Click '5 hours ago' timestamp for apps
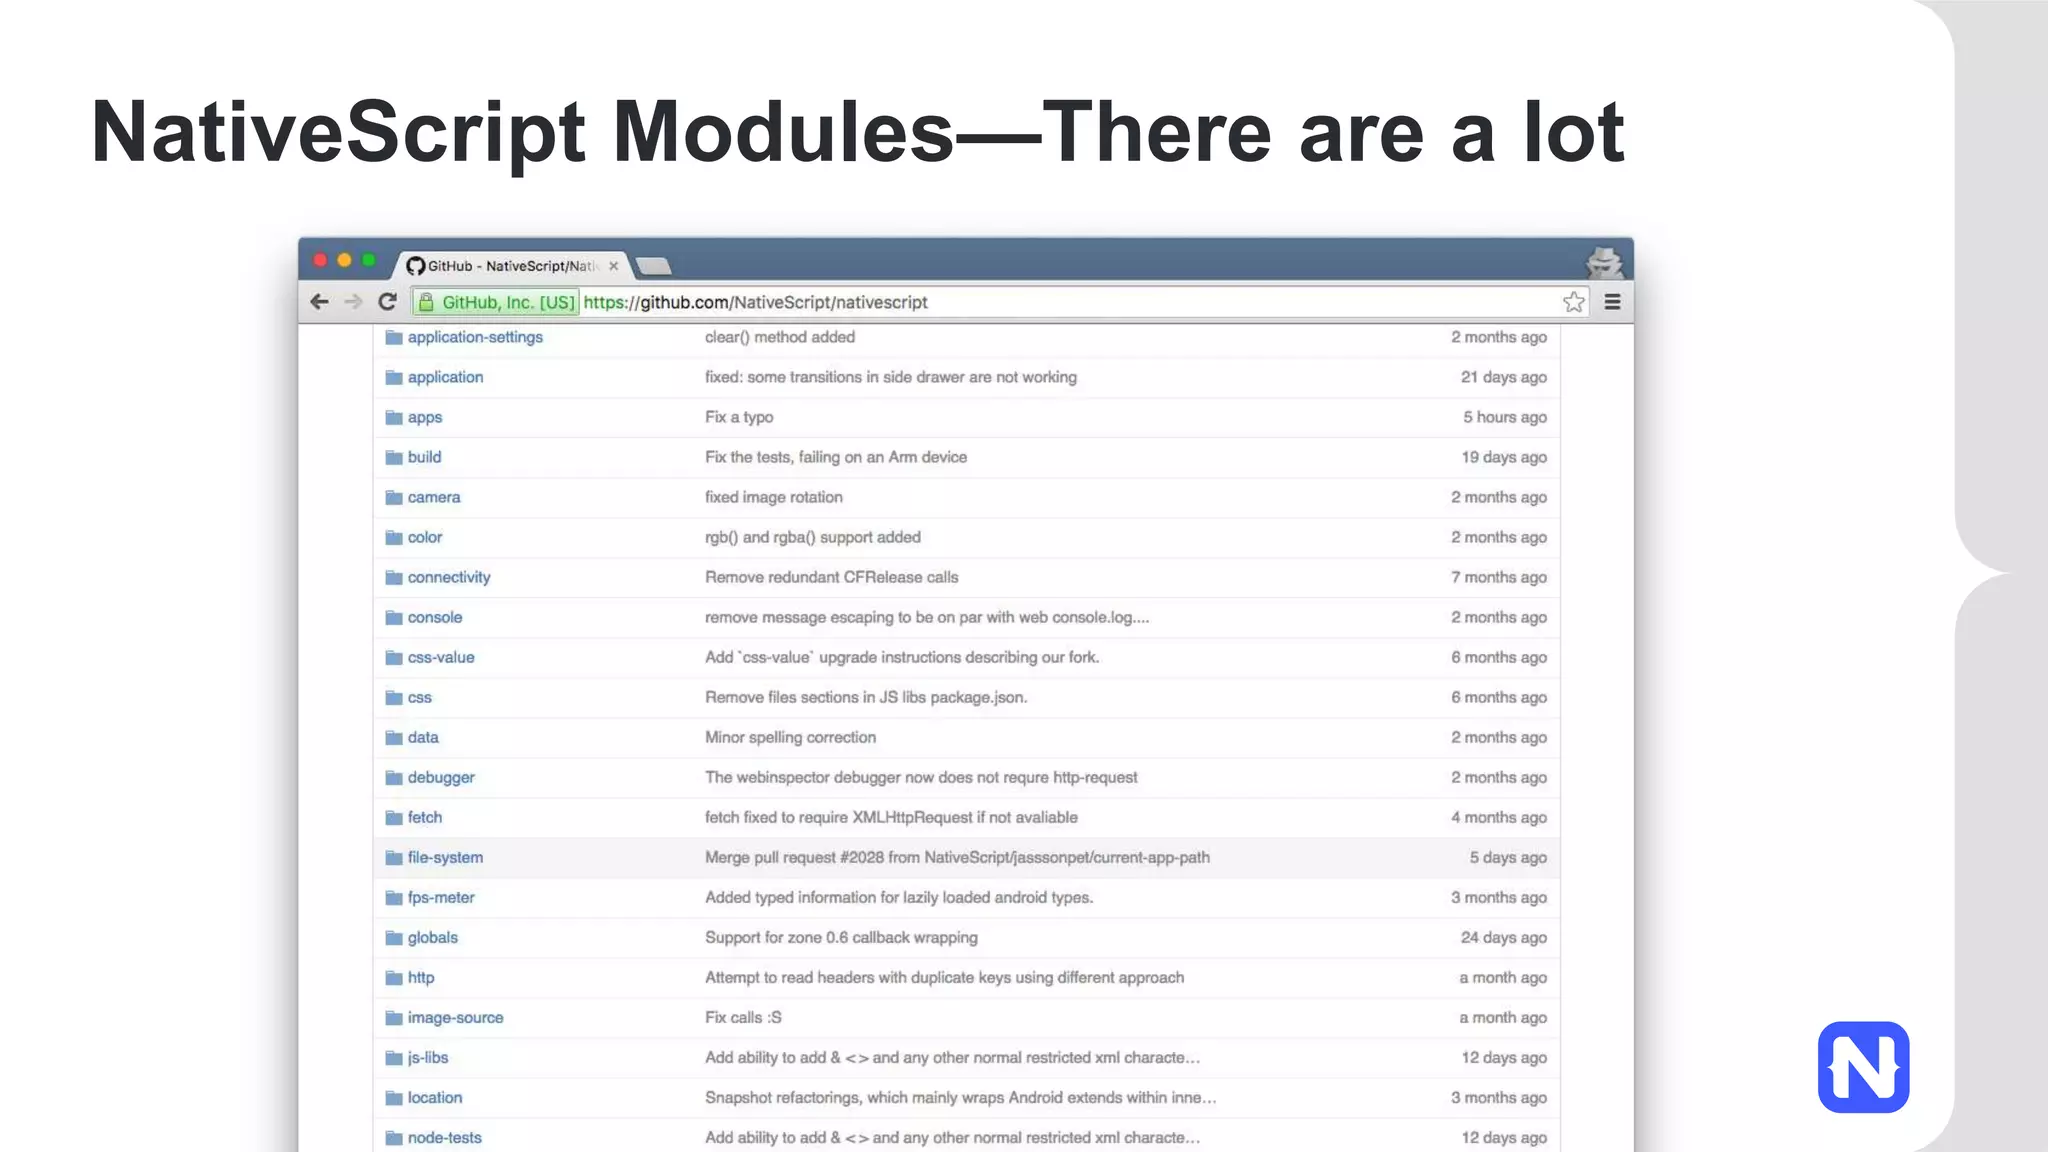 [1505, 417]
